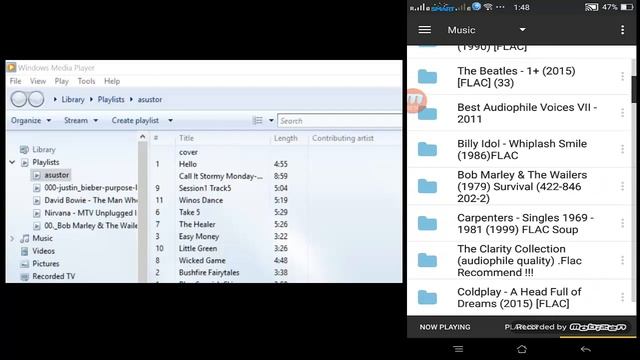This screenshot has height=360, width=640.
Task: Sort by the Contributing artist column header
Action: click(x=343, y=138)
